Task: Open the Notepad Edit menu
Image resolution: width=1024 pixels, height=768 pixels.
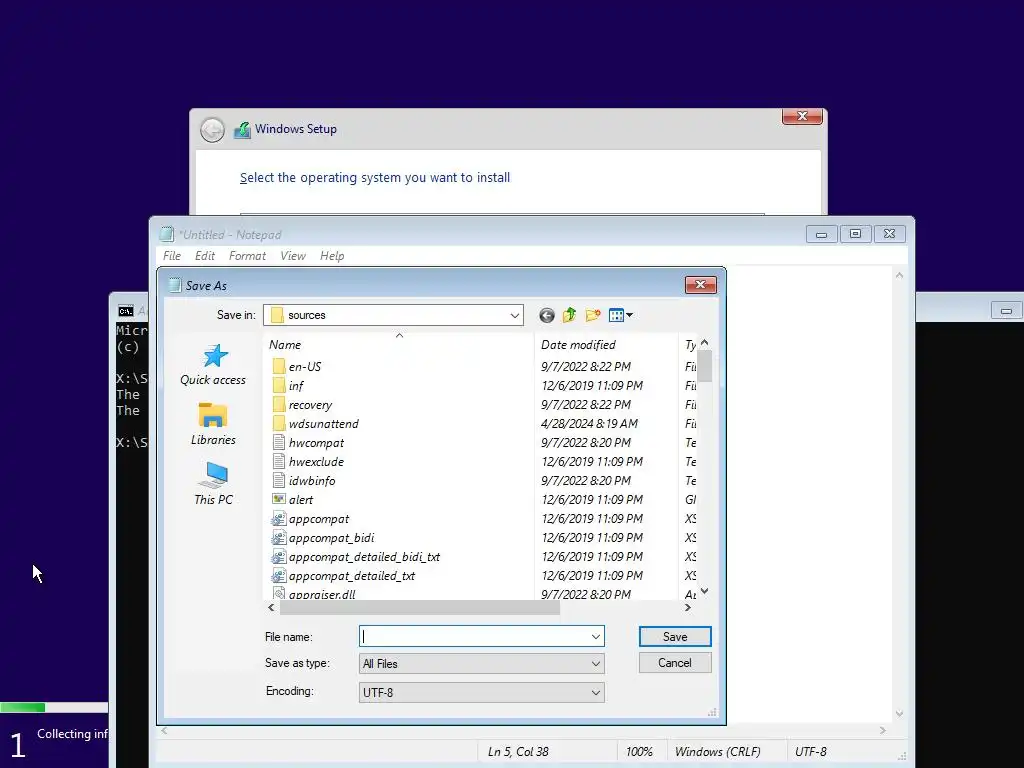Action: [204, 256]
